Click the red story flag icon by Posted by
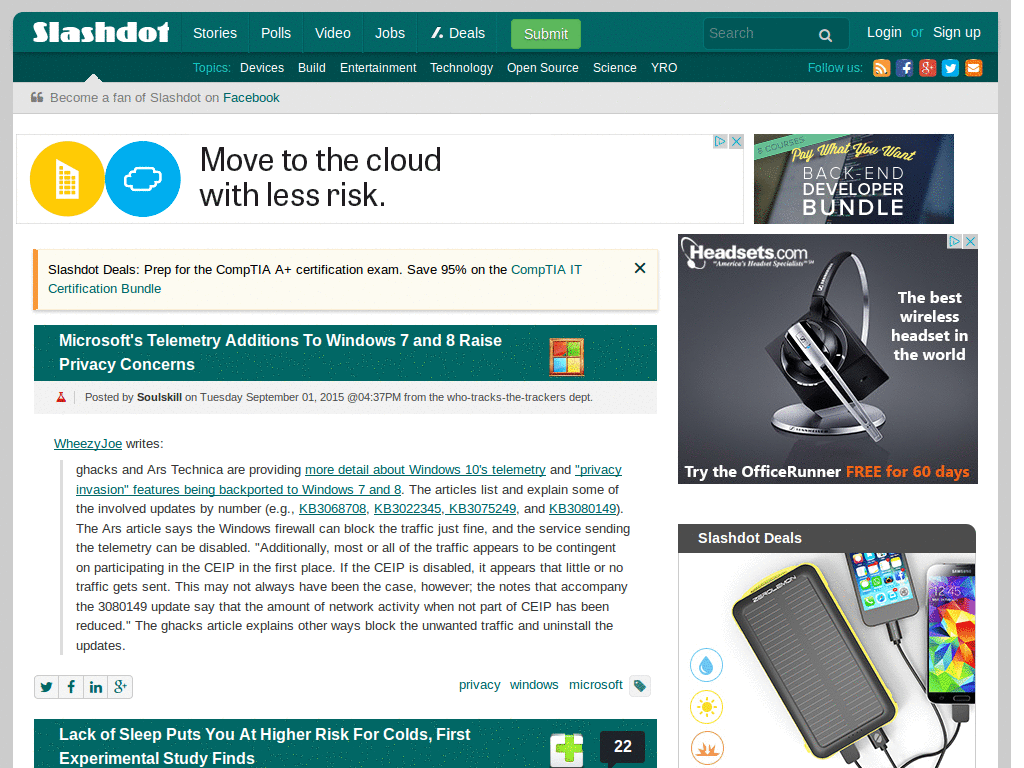The image size is (1024, 768). click(61, 397)
